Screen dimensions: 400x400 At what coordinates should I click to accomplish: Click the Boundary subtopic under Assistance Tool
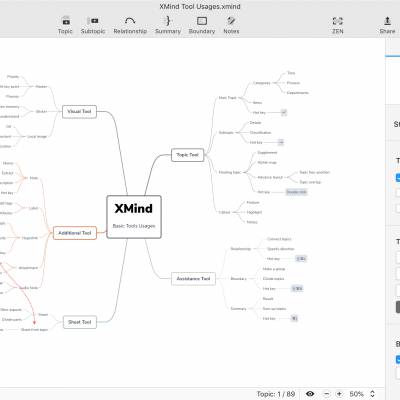pyautogui.click(x=239, y=279)
